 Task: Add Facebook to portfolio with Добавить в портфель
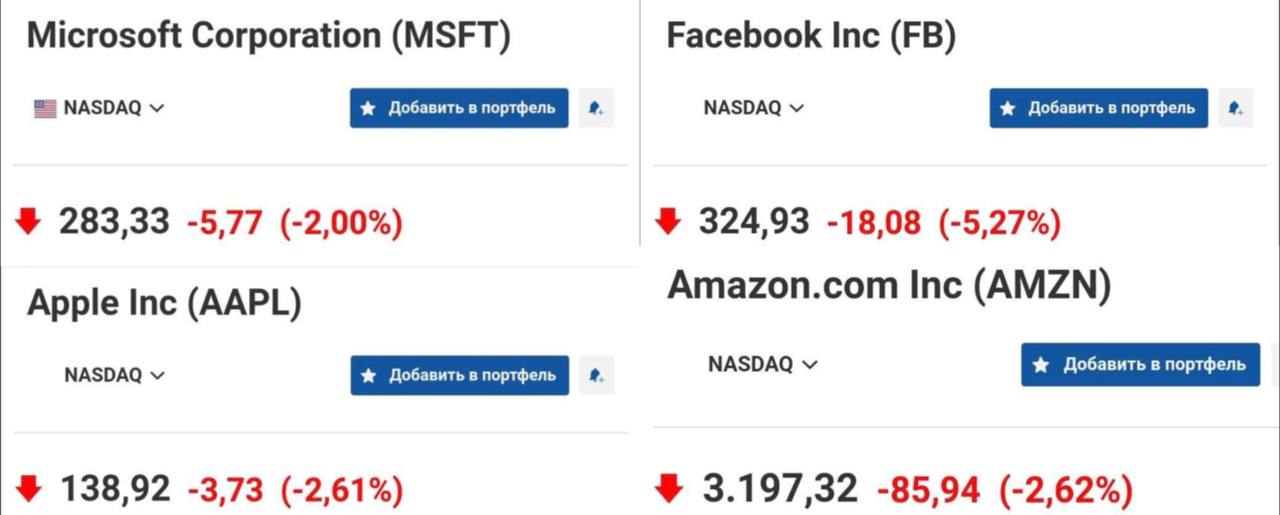(x=1099, y=108)
